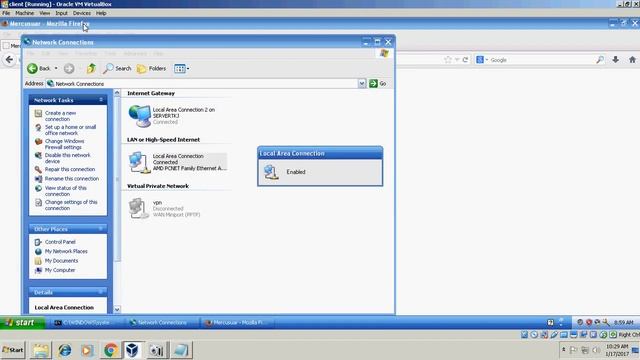Click the Internet Gateway group heading

point(151,93)
